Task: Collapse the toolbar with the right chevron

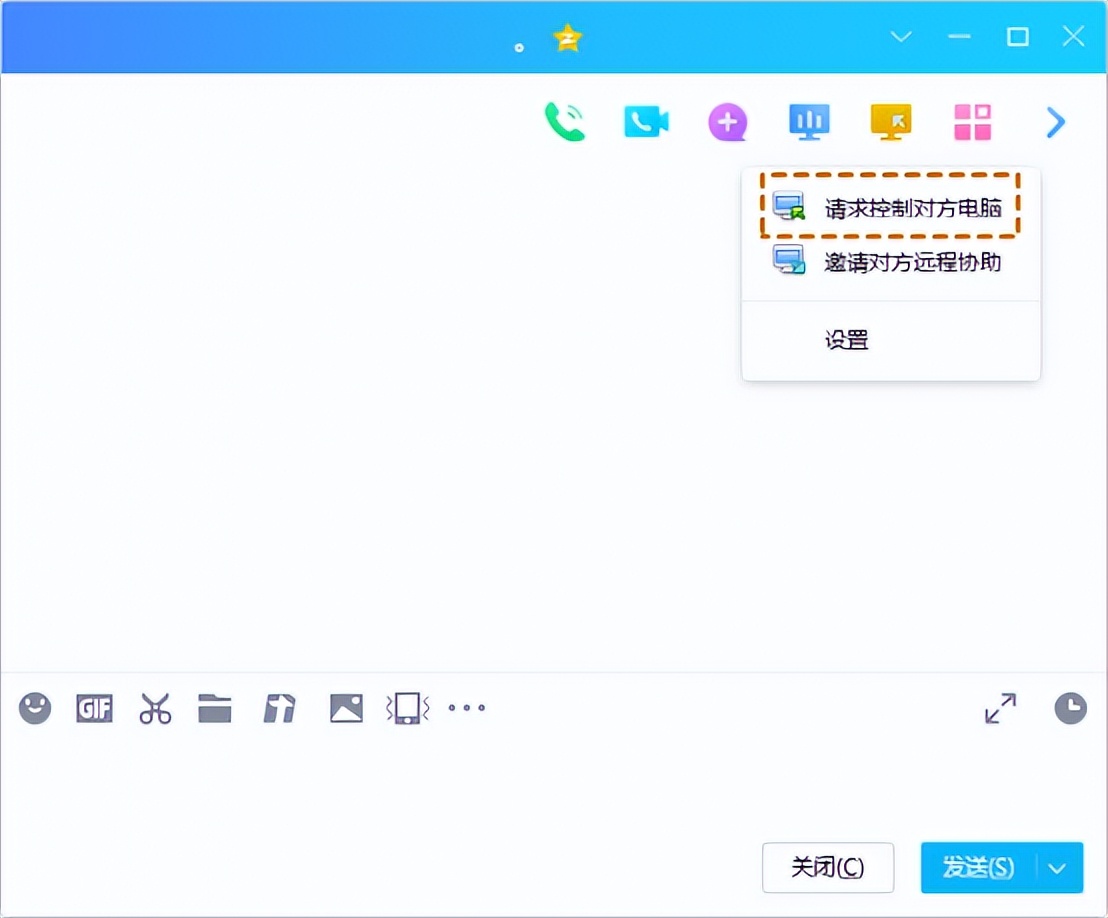Action: 1055,122
